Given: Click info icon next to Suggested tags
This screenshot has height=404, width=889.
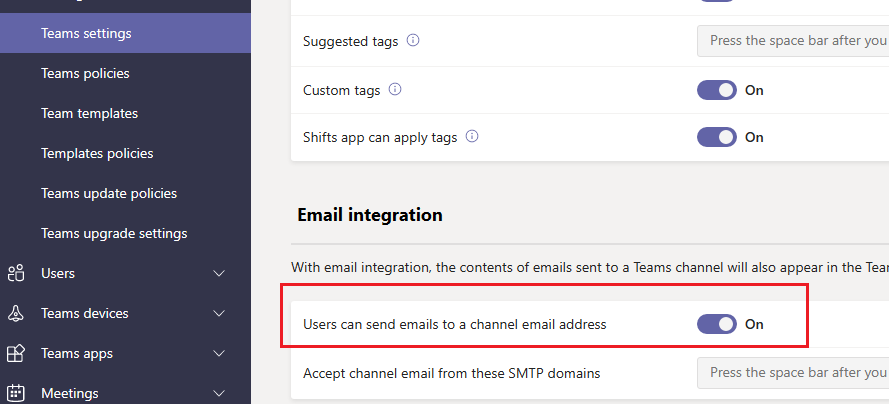Looking at the screenshot, I should coord(413,41).
